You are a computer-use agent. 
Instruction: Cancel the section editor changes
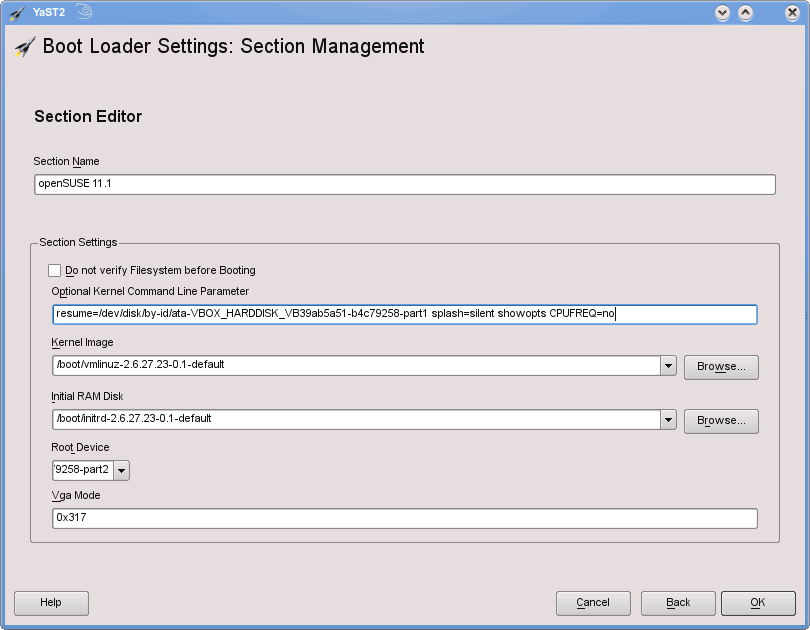click(593, 603)
